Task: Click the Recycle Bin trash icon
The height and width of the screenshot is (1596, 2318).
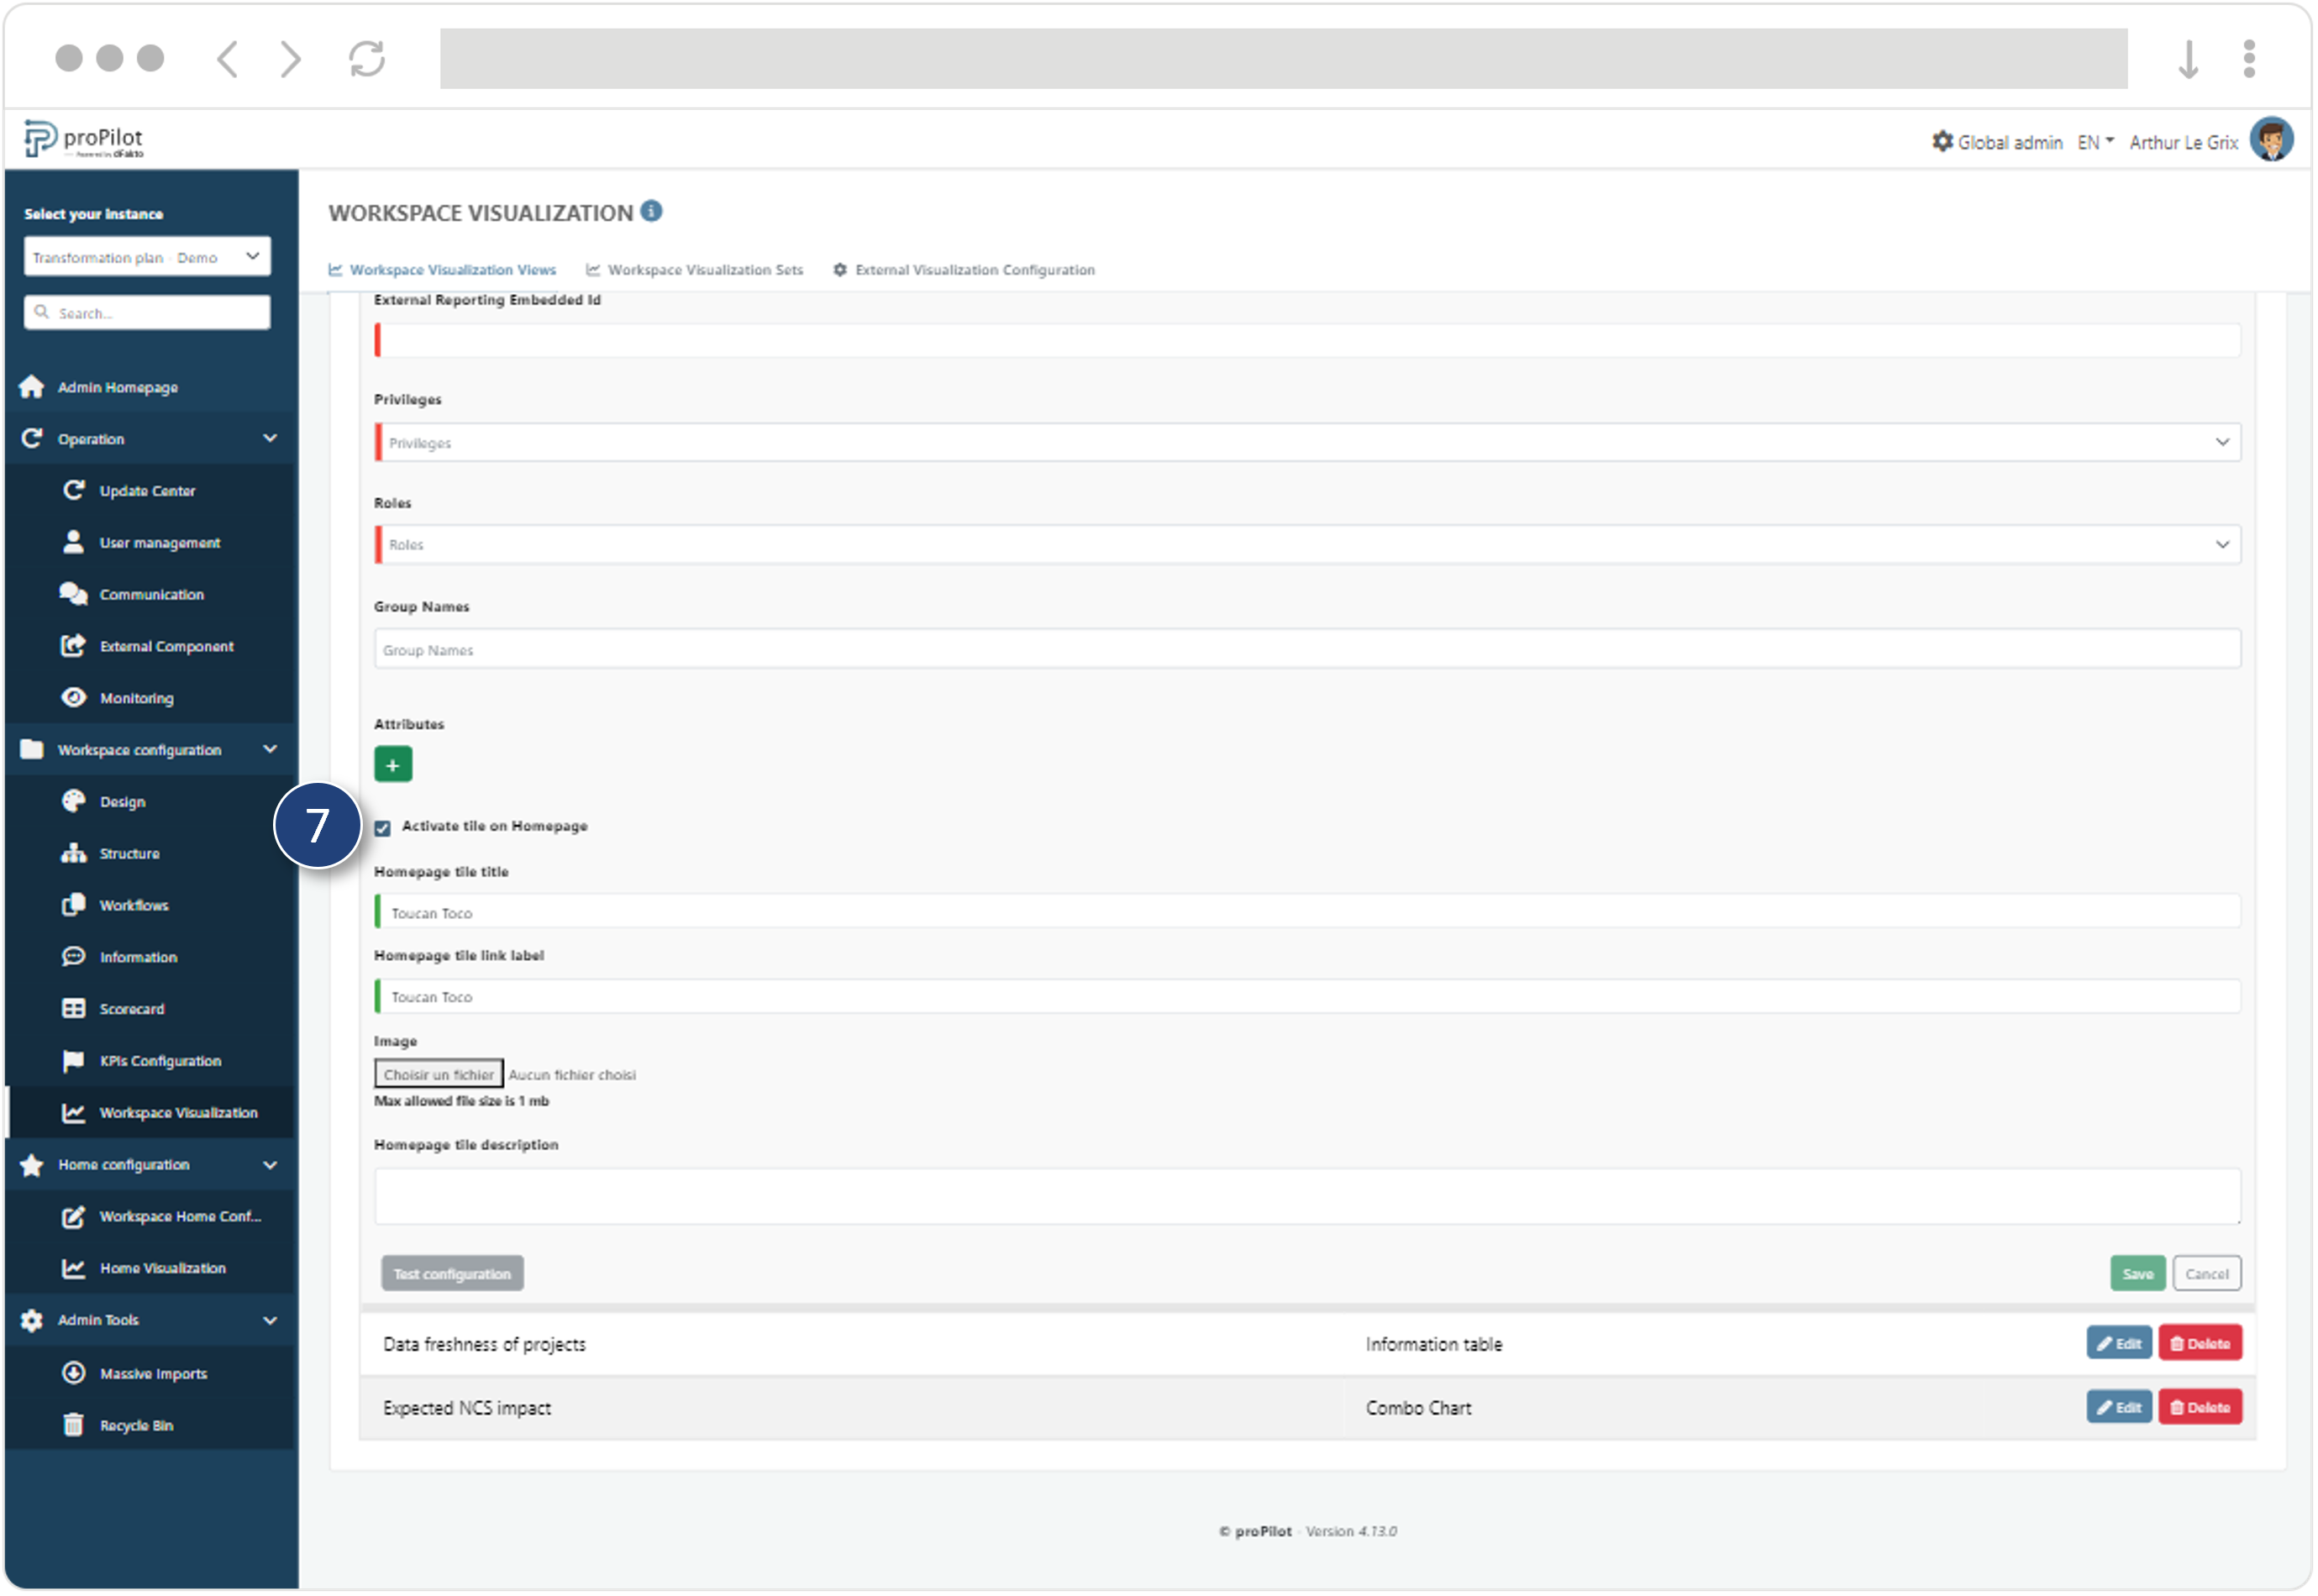Action: point(73,1426)
